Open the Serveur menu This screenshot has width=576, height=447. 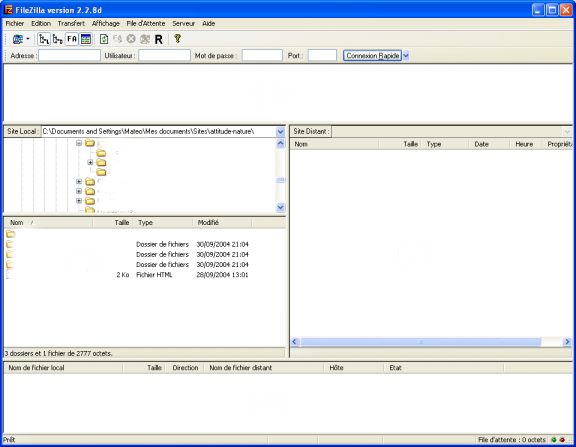coord(184,24)
